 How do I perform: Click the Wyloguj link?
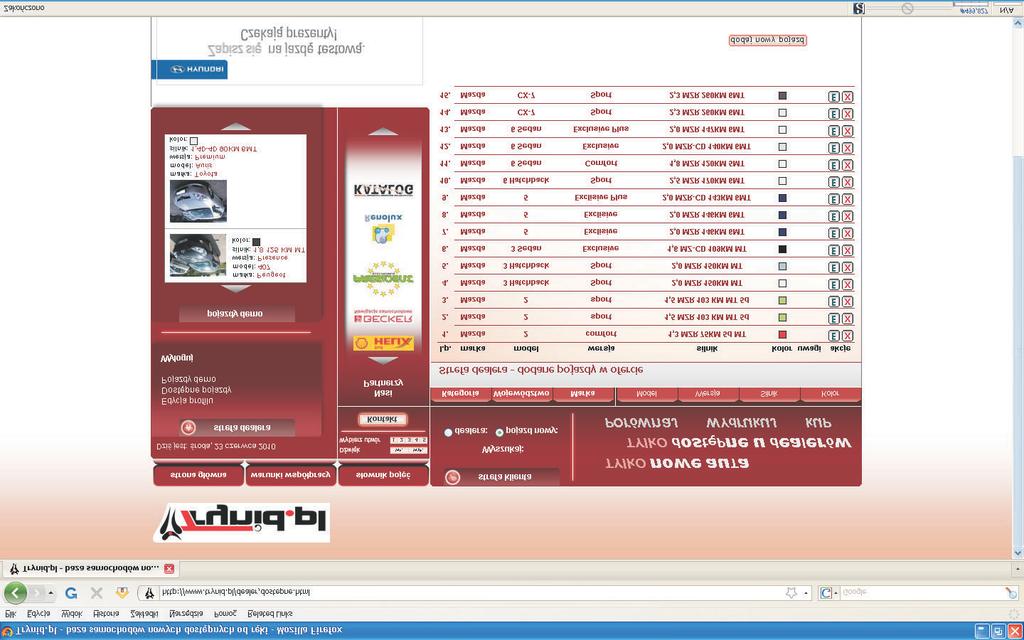point(176,359)
